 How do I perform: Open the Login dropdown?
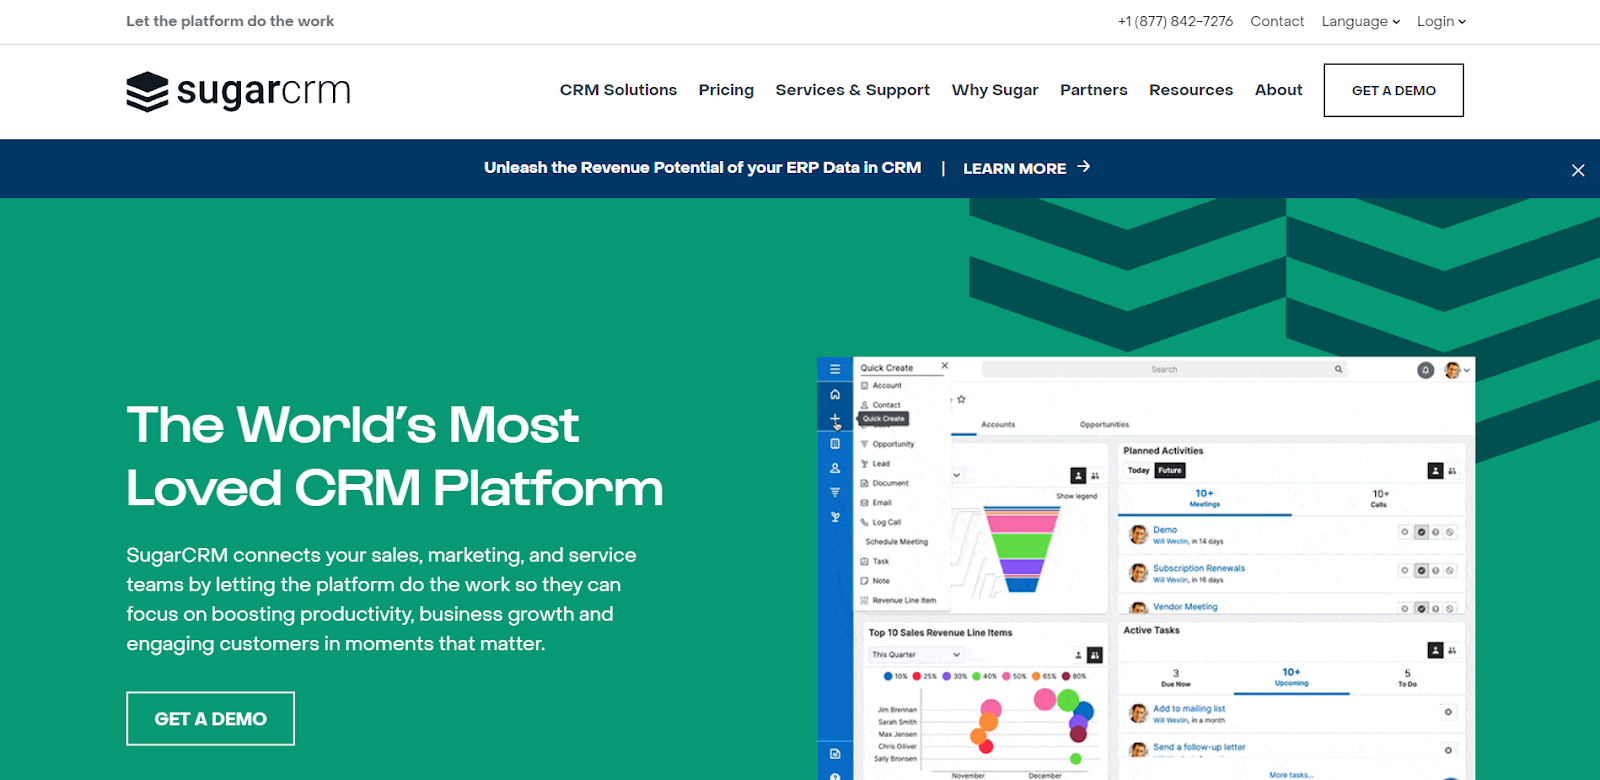(1441, 21)
